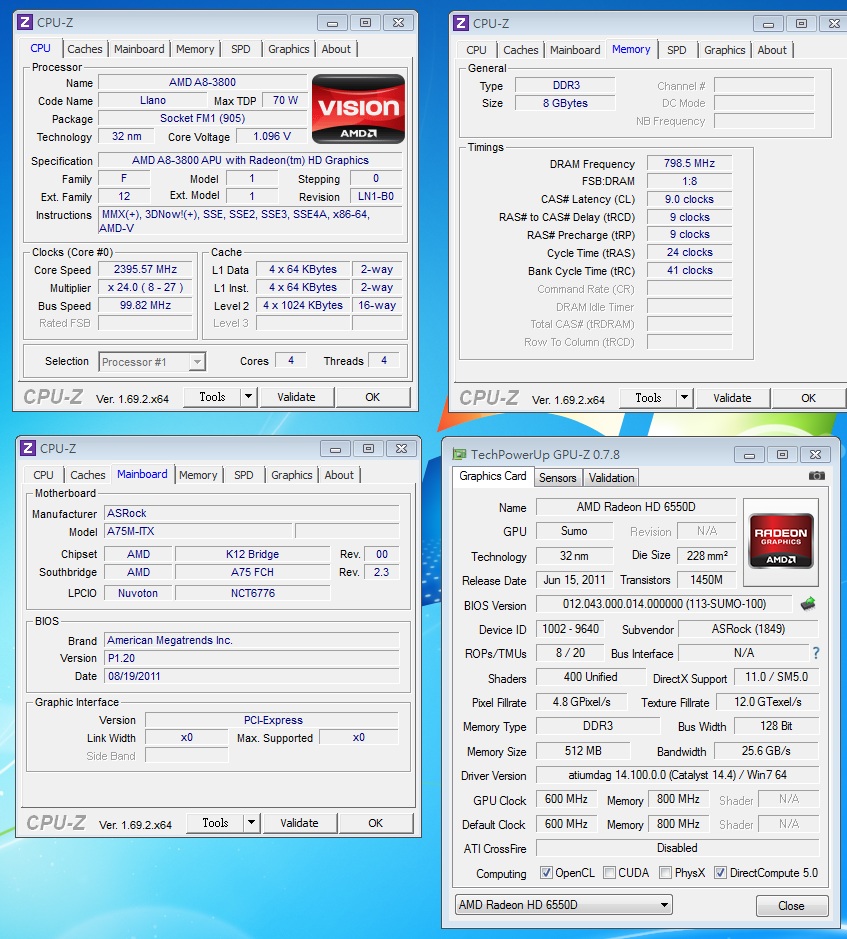
Task: Click the Bank Cycle Time 41 clocks value
Action: point(689,270)
